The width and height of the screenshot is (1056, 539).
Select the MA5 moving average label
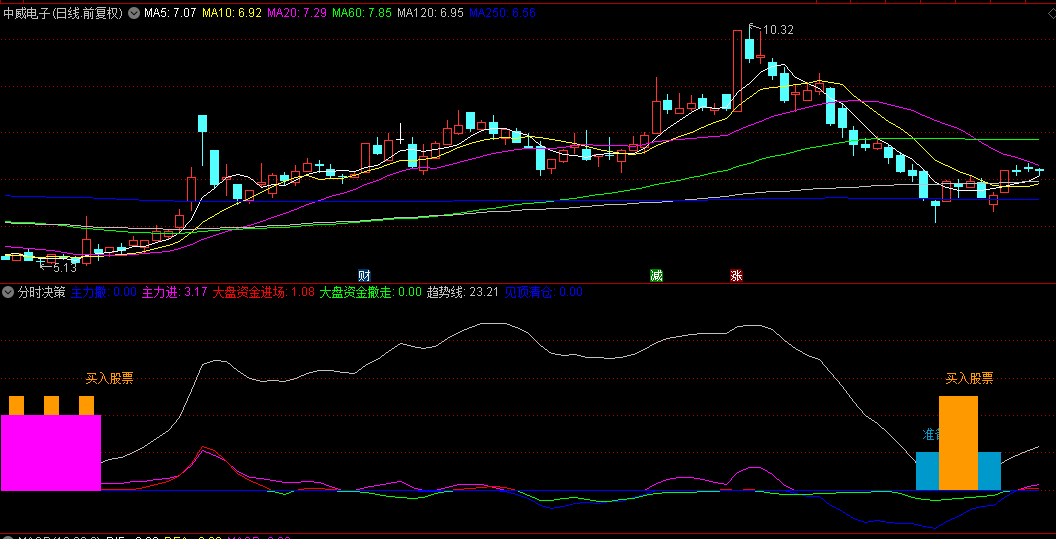point(170,14)
